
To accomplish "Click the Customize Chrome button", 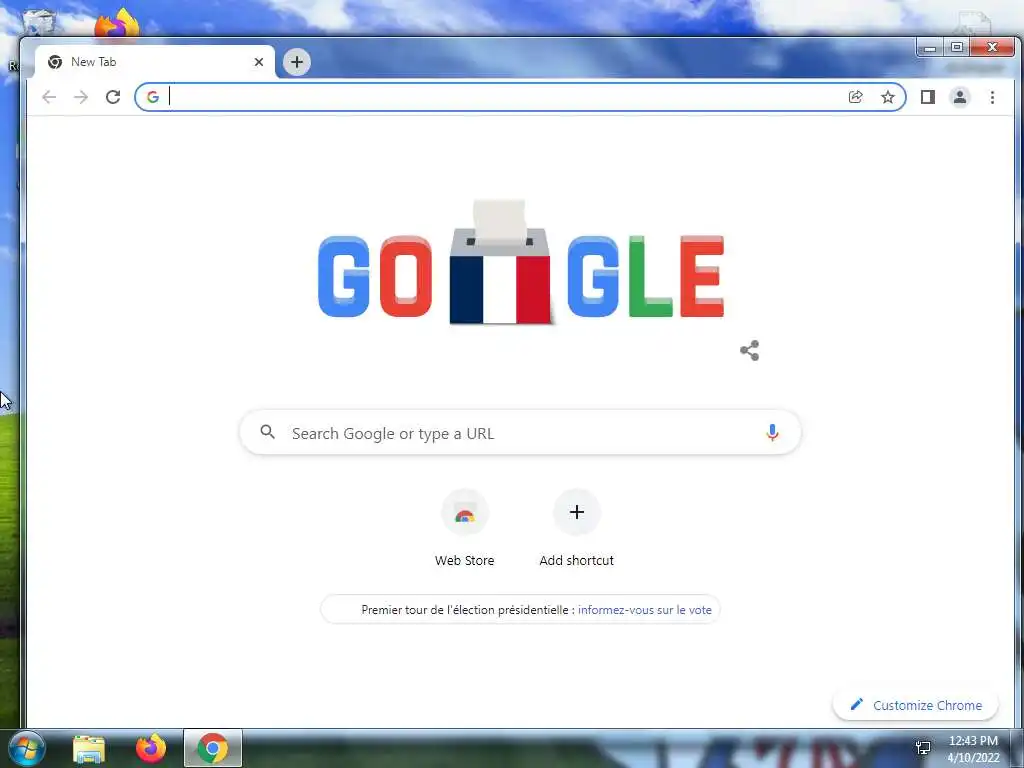I will [916, 705].
